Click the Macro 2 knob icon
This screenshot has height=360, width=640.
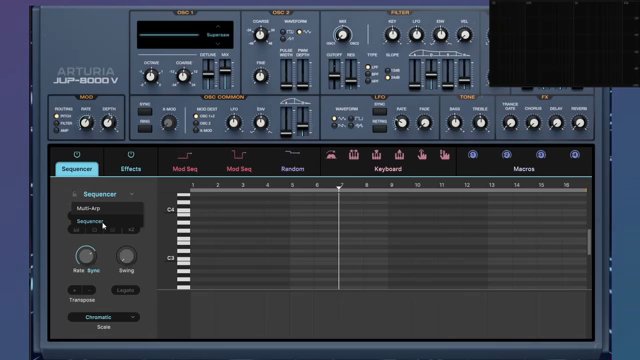click(x=507, y=155)
